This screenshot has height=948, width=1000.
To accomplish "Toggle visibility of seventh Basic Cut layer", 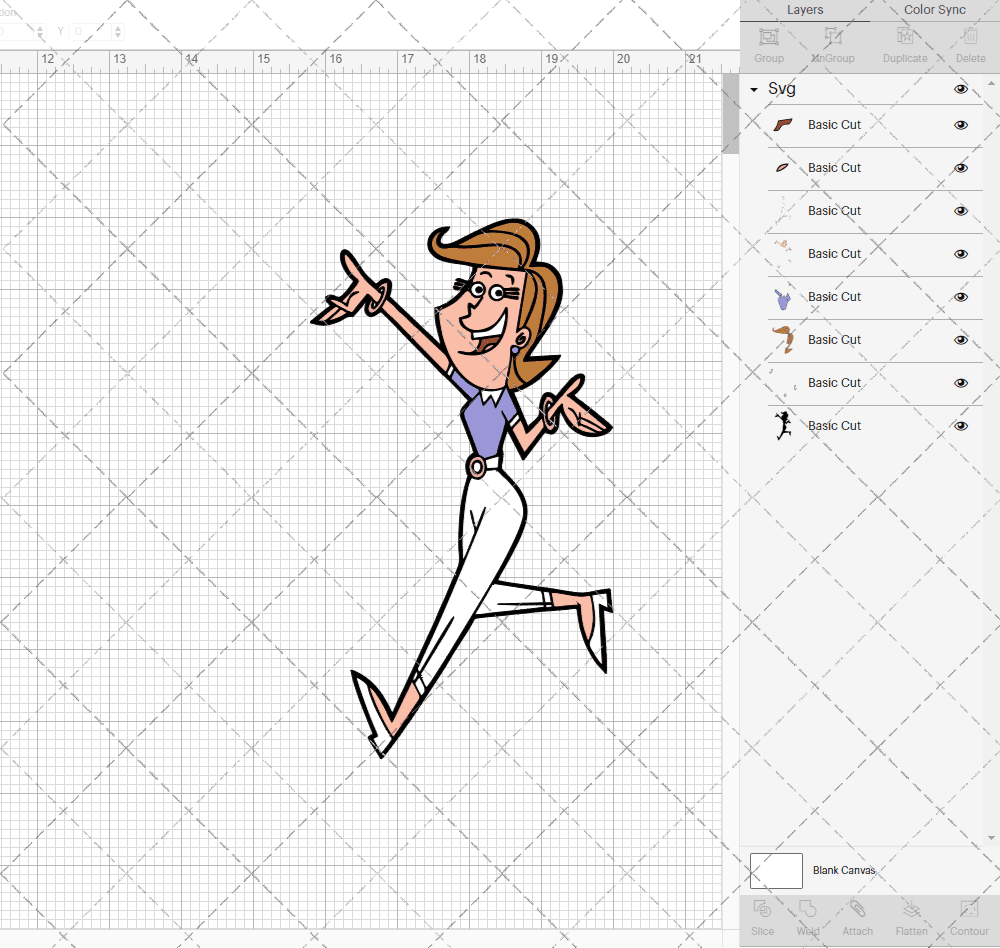I will click(x=960, y=383).
